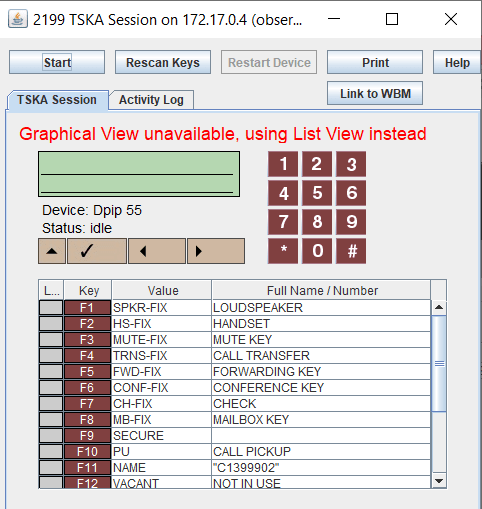Select the SPKR-FIX value cell
Screen dimensions: 482x509
pyautogui.click(x=161, y=308)
